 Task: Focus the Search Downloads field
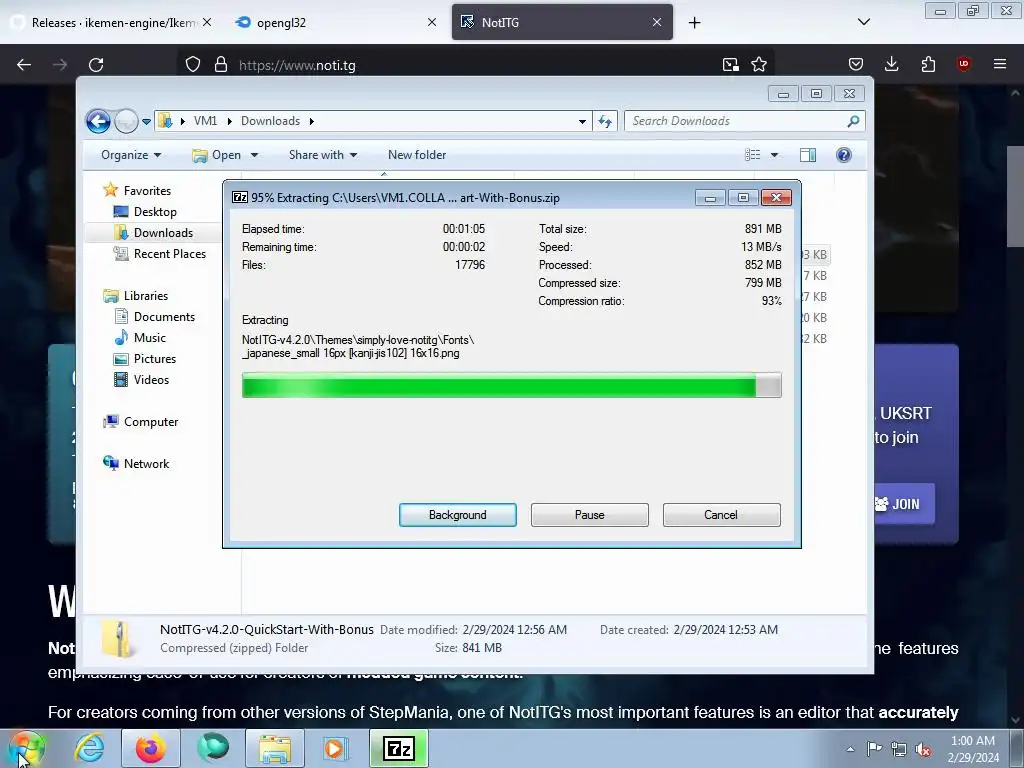coord(744,121)
